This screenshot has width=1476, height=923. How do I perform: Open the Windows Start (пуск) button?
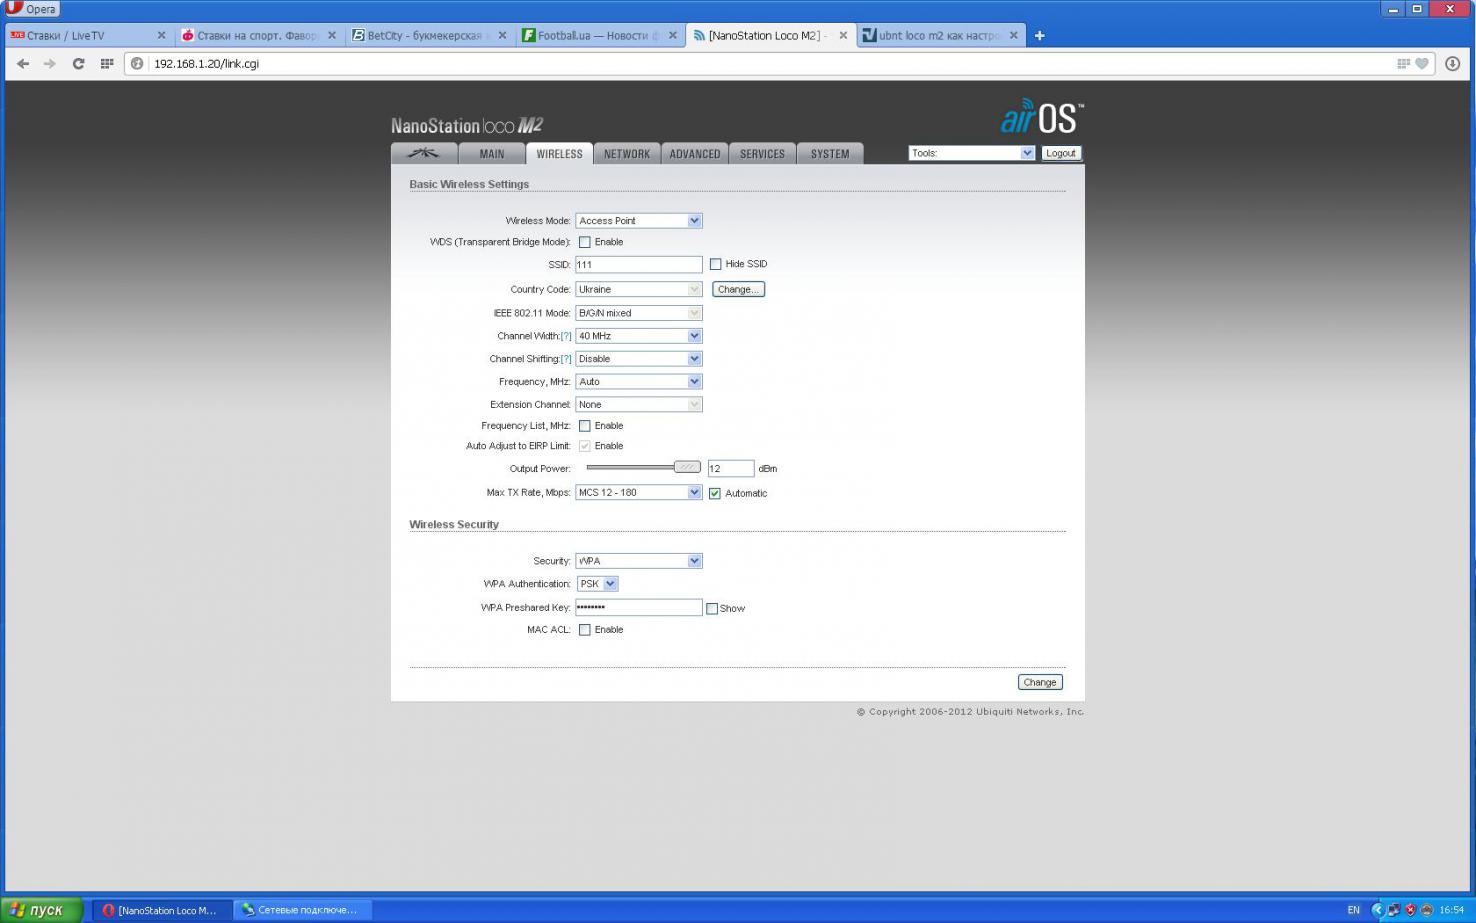[x=42, y=910]
